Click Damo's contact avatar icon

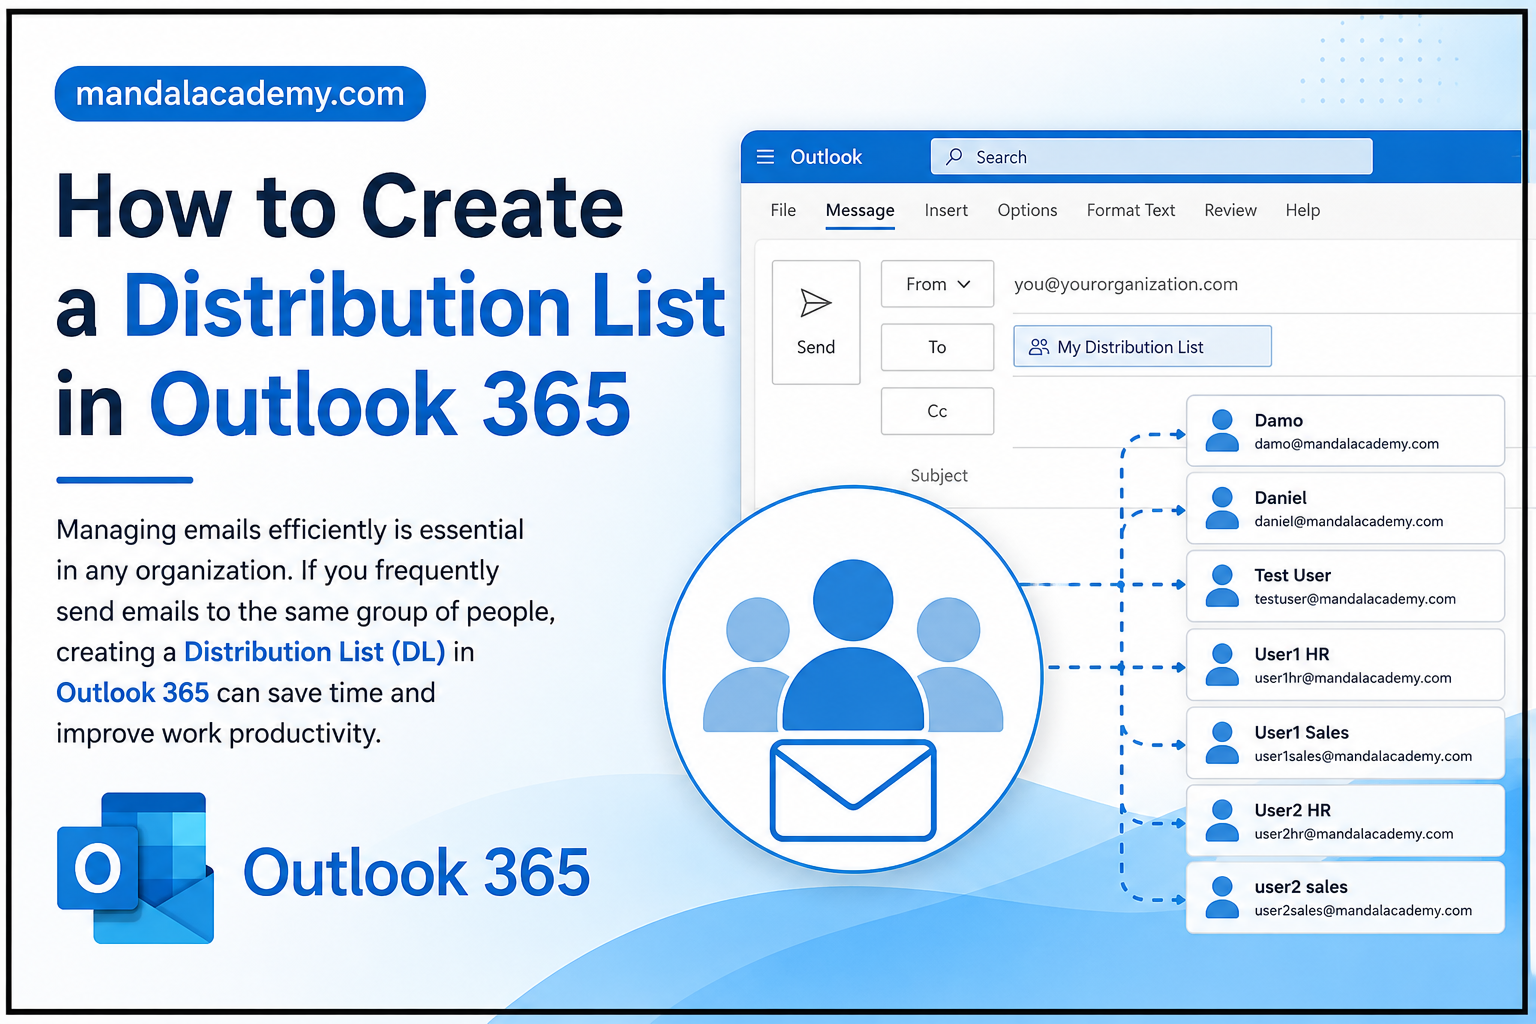pos(1222,431)
